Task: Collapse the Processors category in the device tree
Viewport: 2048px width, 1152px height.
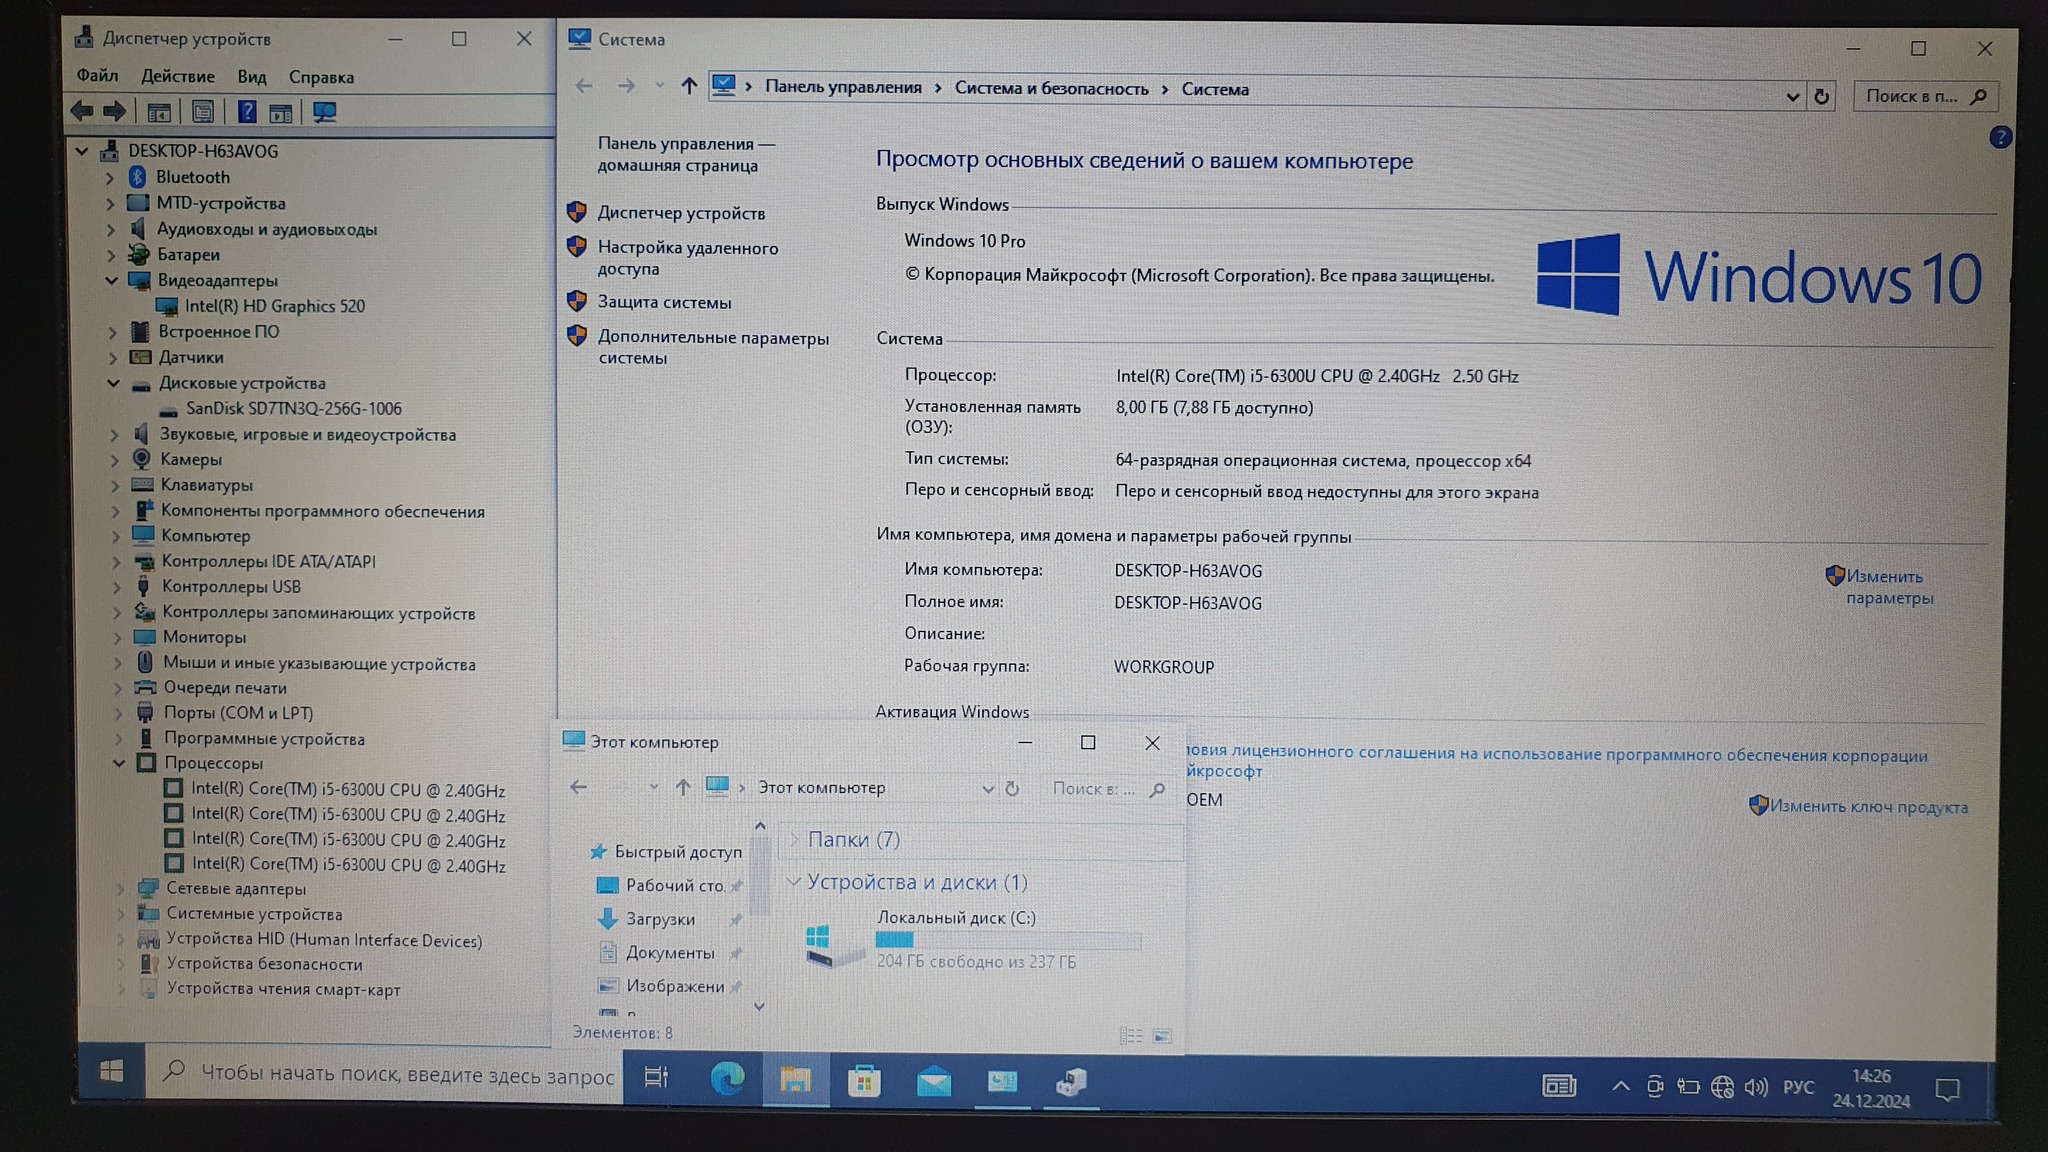Action: (x=119, y=763)
